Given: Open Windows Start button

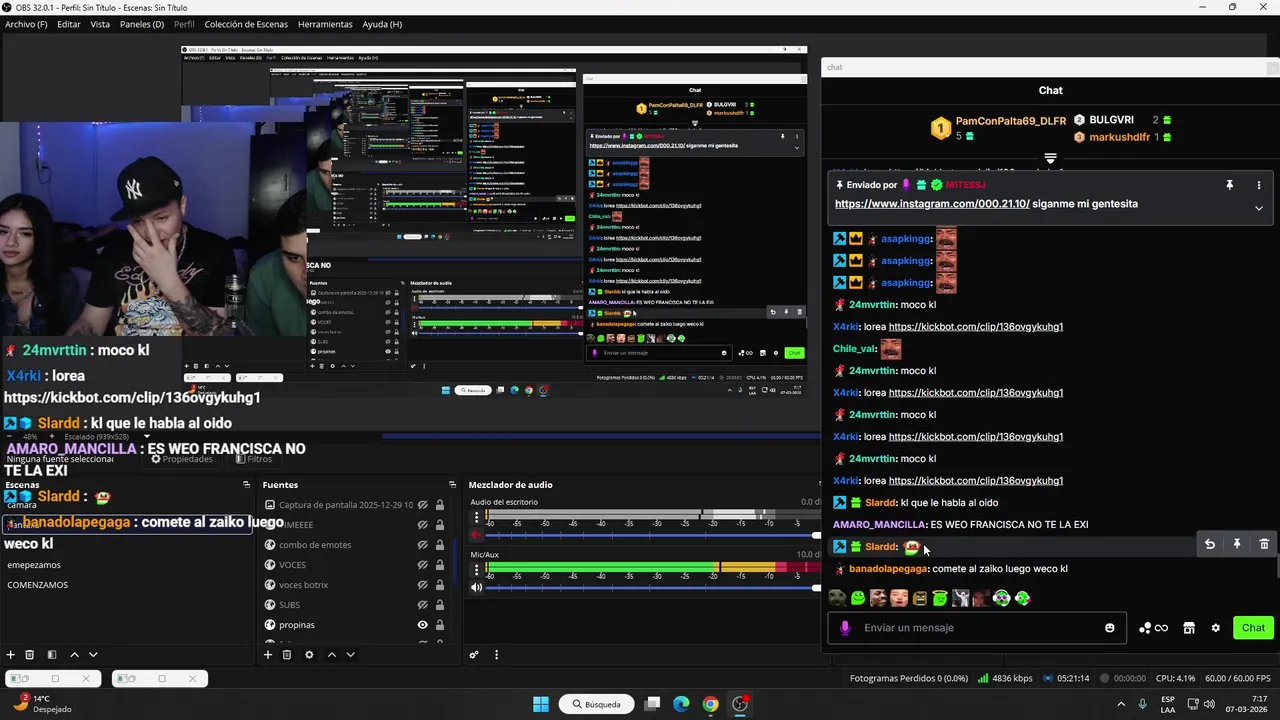Looking at the screenshot, I should coord(541,704).
